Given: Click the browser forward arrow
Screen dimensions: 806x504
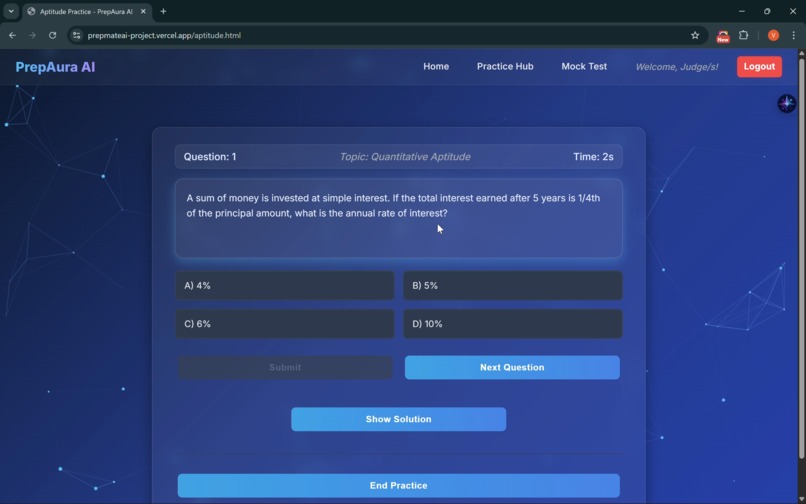Looking at the screenshot, I should [32, 35].
